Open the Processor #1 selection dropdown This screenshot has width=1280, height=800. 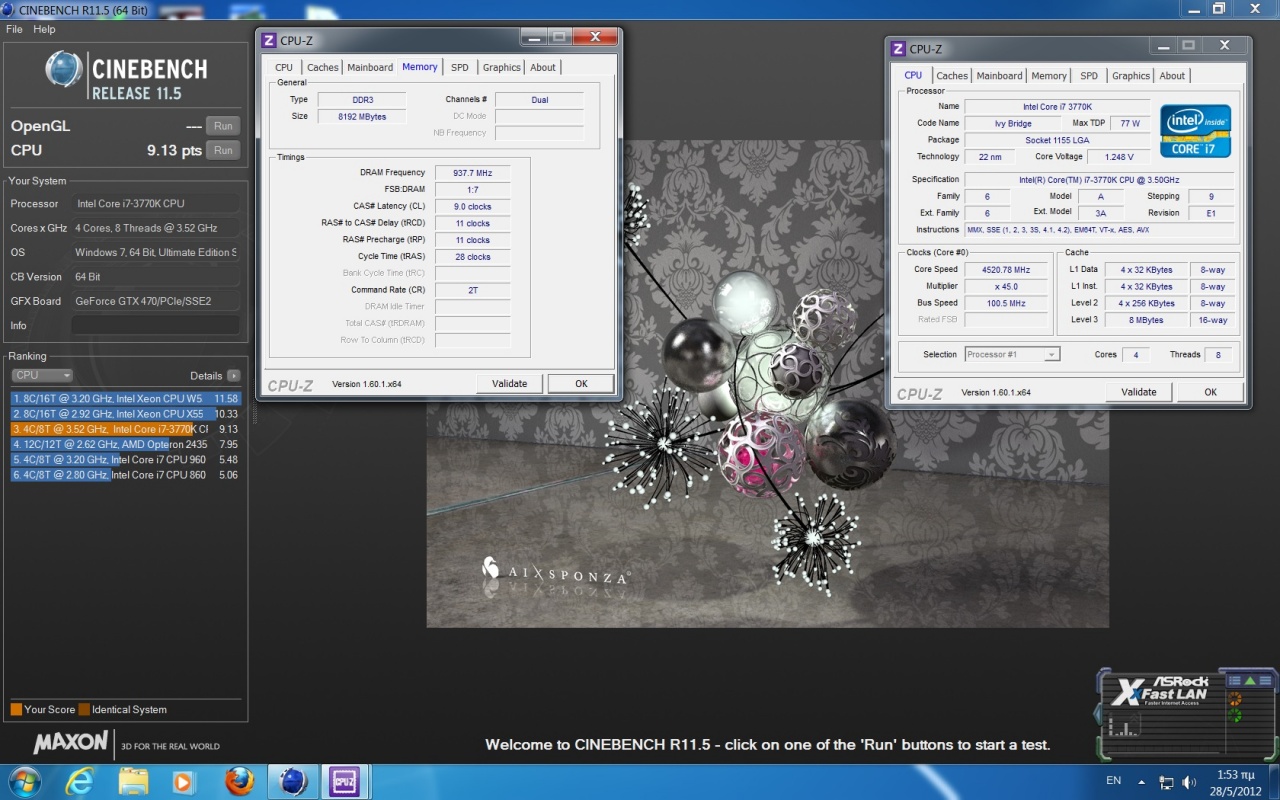click(1012, 354)
